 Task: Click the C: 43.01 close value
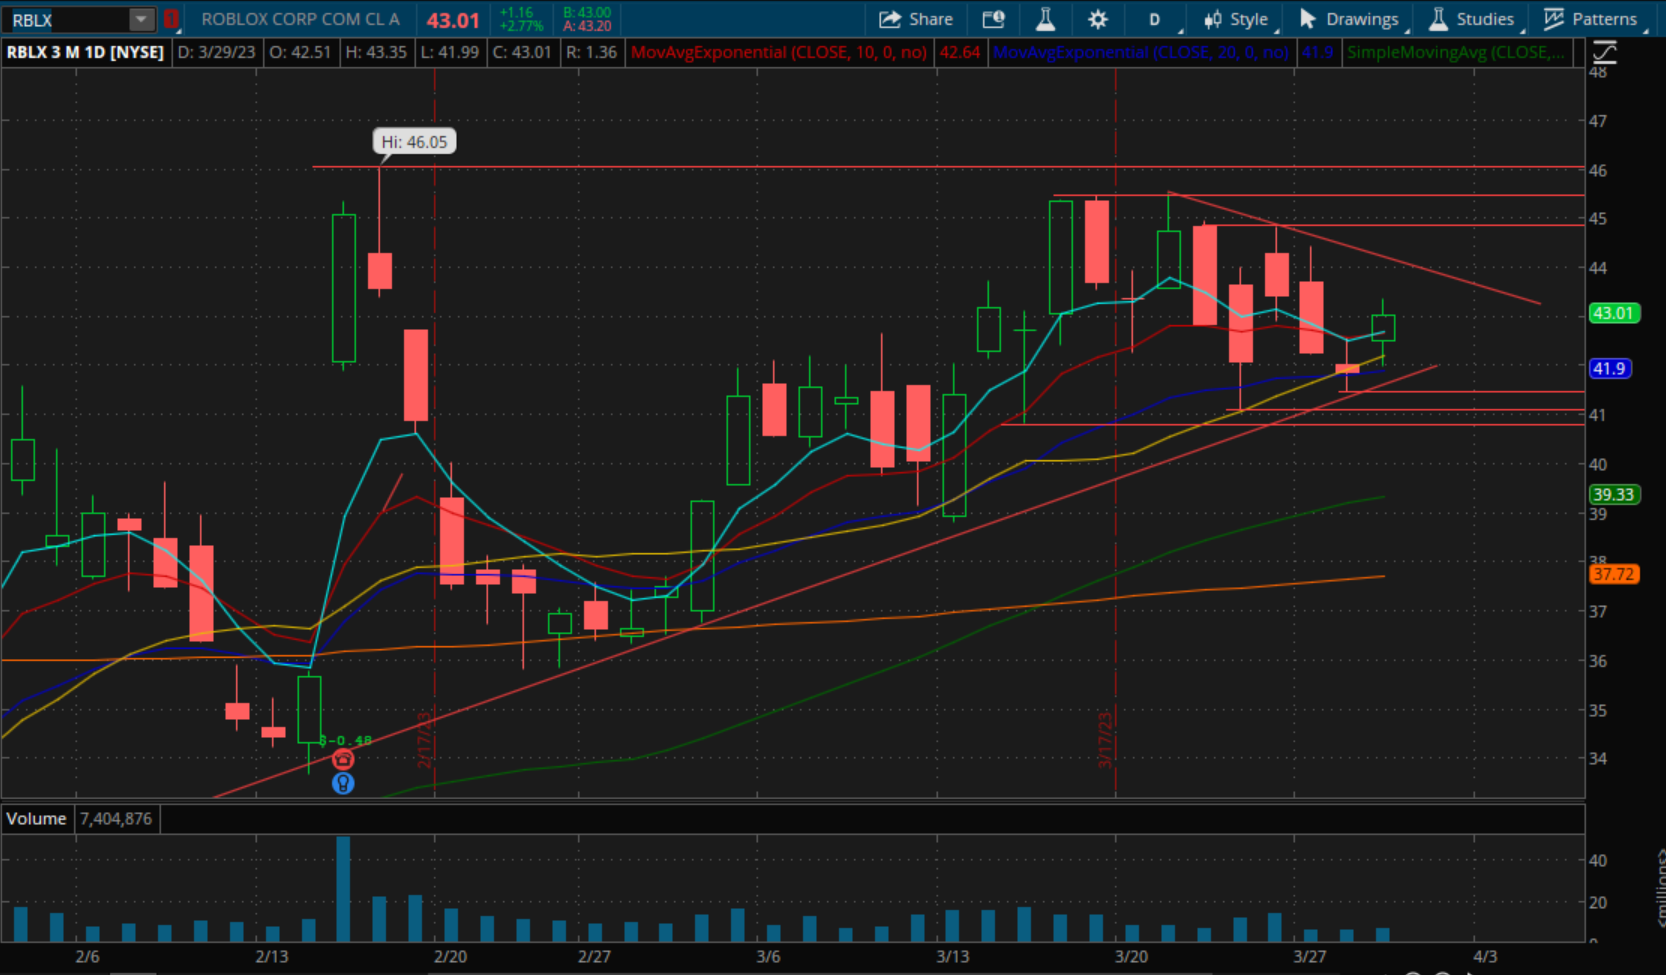pos(521,52)
